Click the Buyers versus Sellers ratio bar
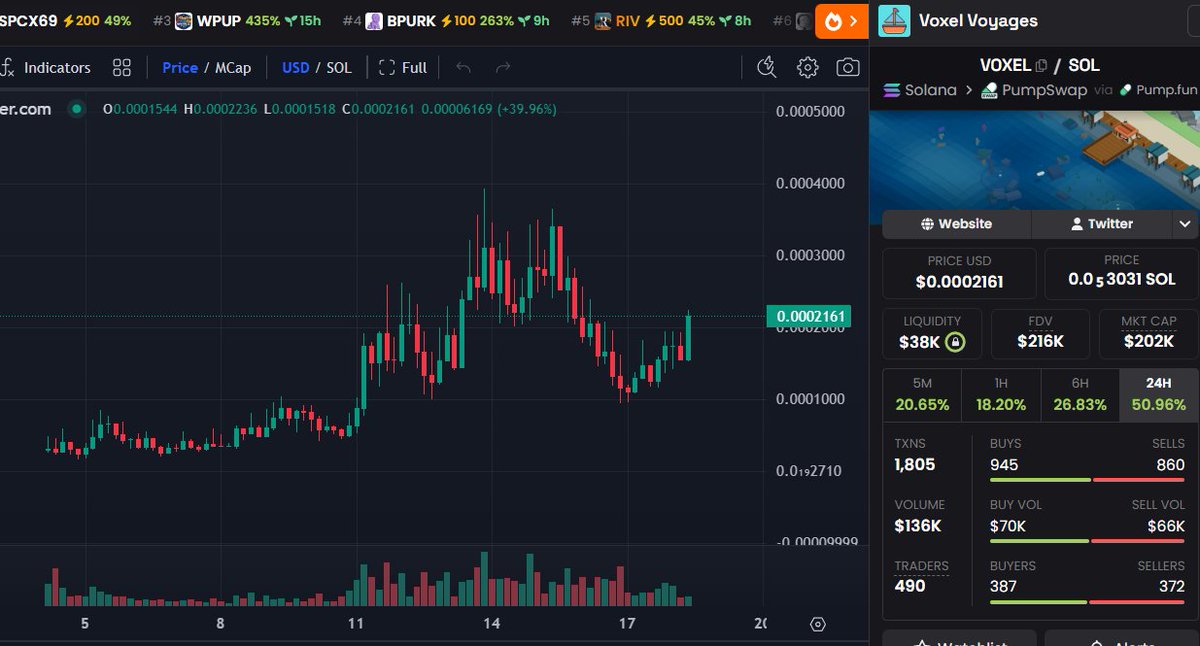 pos(1087,602)
